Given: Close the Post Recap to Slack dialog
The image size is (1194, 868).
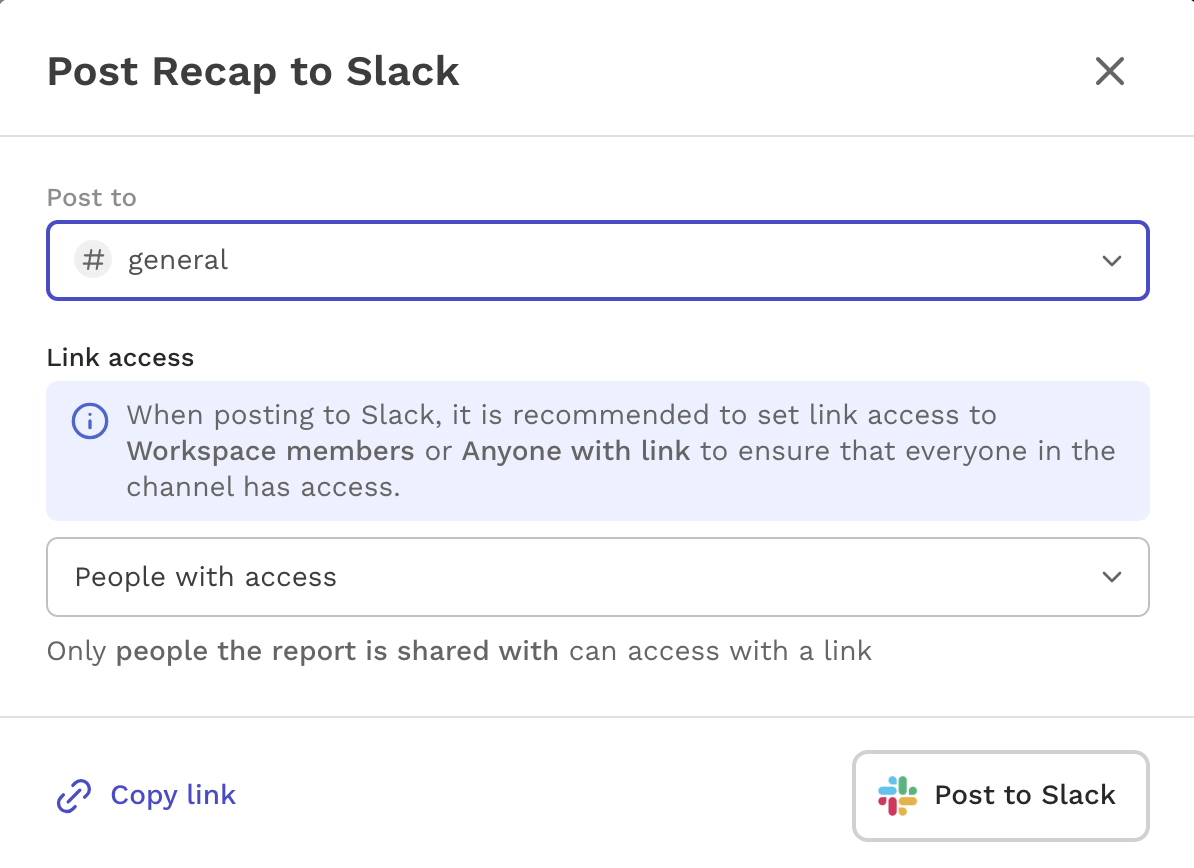Looking at the screenshot, I should pyautogui.click(x=1109, y=72).
